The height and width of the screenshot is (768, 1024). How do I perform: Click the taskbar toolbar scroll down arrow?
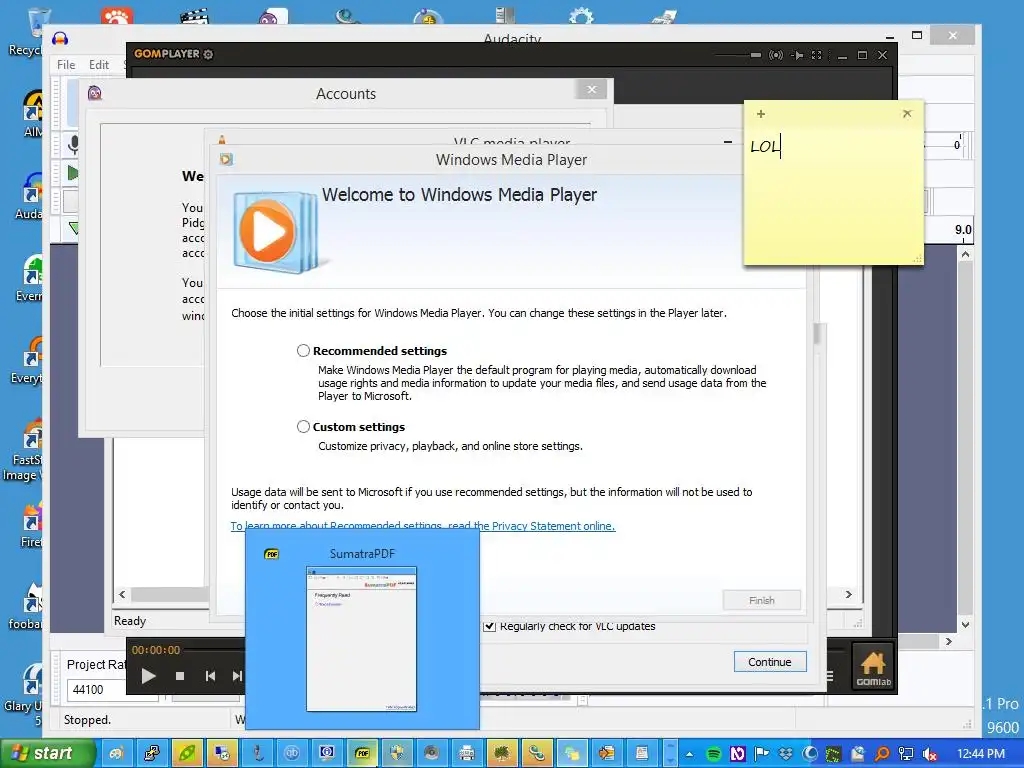pyautogui.click(x=670, y=760)
